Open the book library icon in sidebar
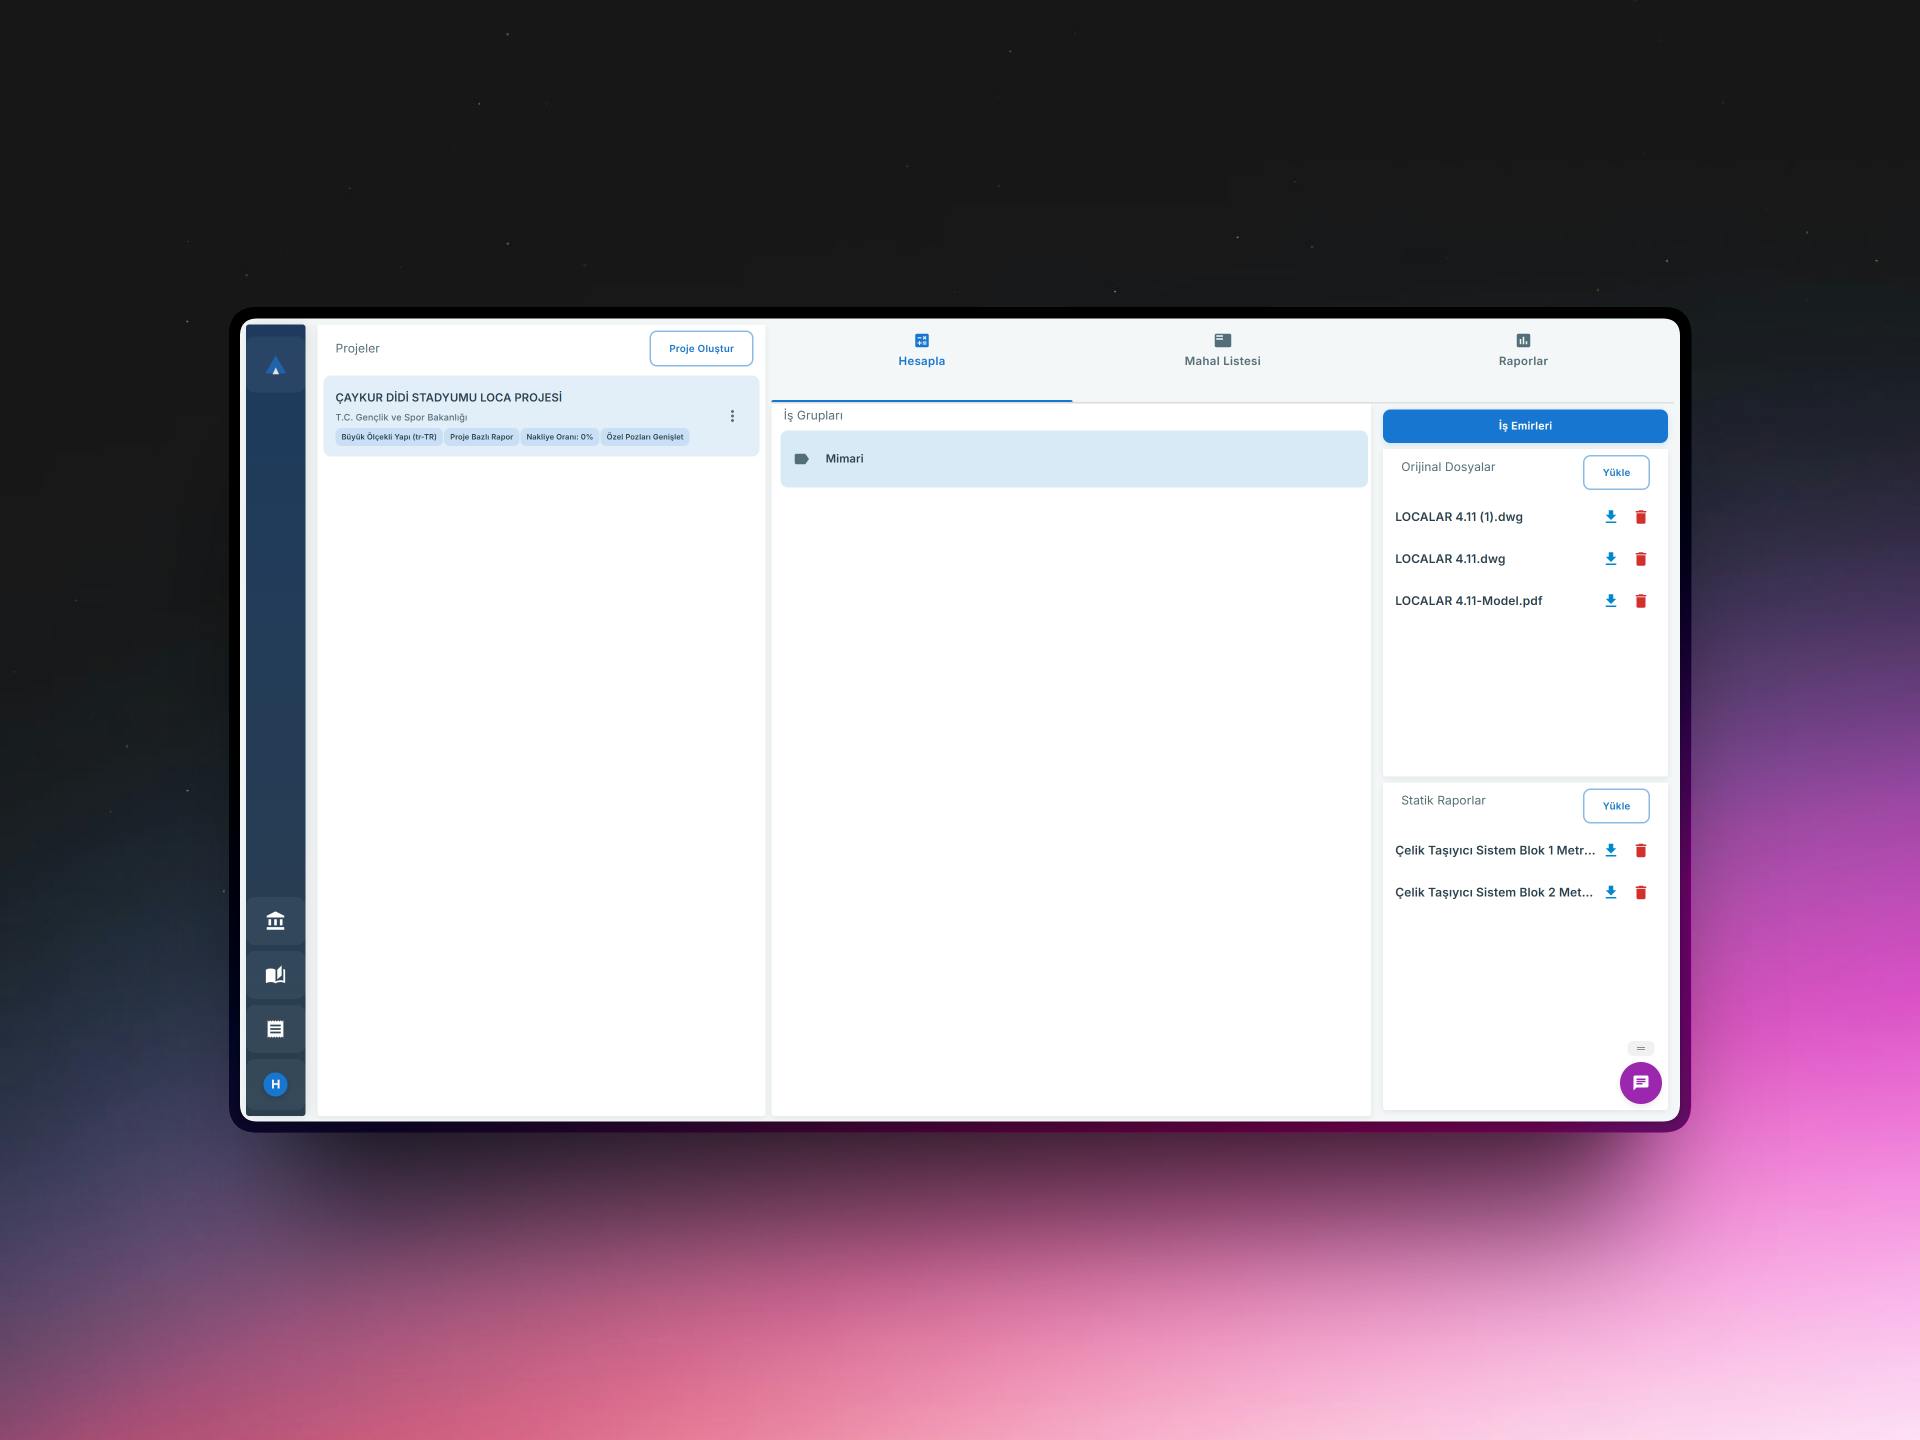The image size is (1920, 1440). (275, 975)
